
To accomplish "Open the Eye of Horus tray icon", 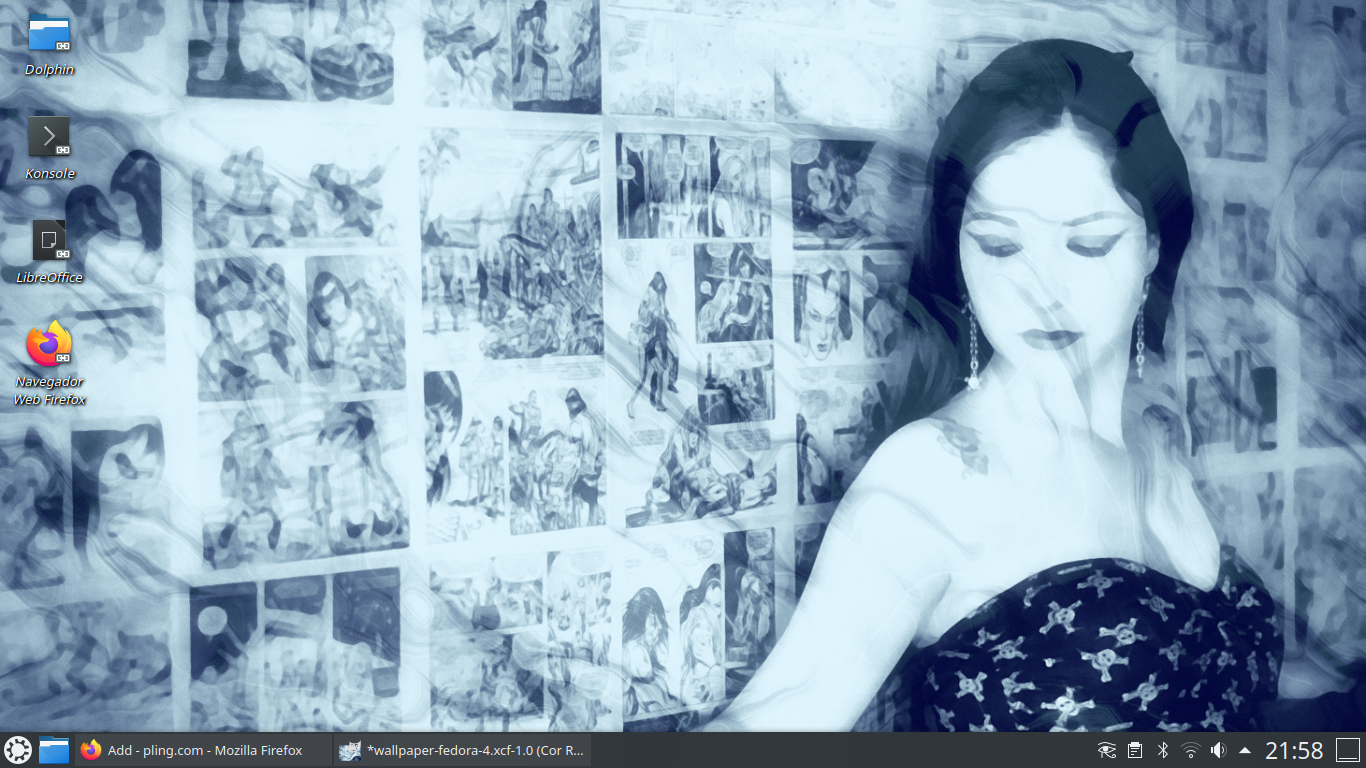I will tap(1106, 750).
